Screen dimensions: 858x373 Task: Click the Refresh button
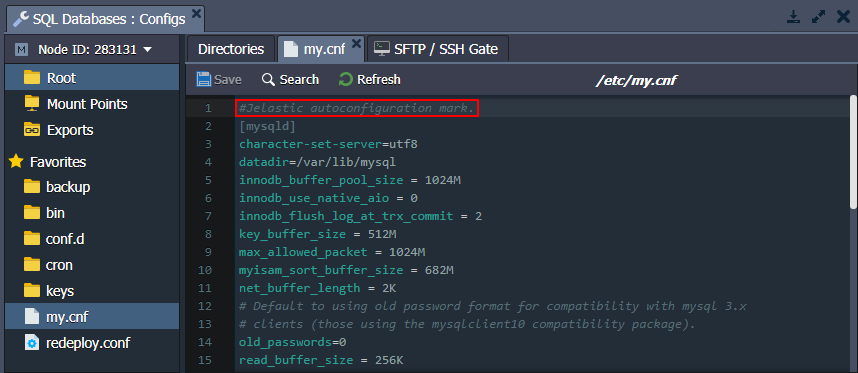point(370,80)
